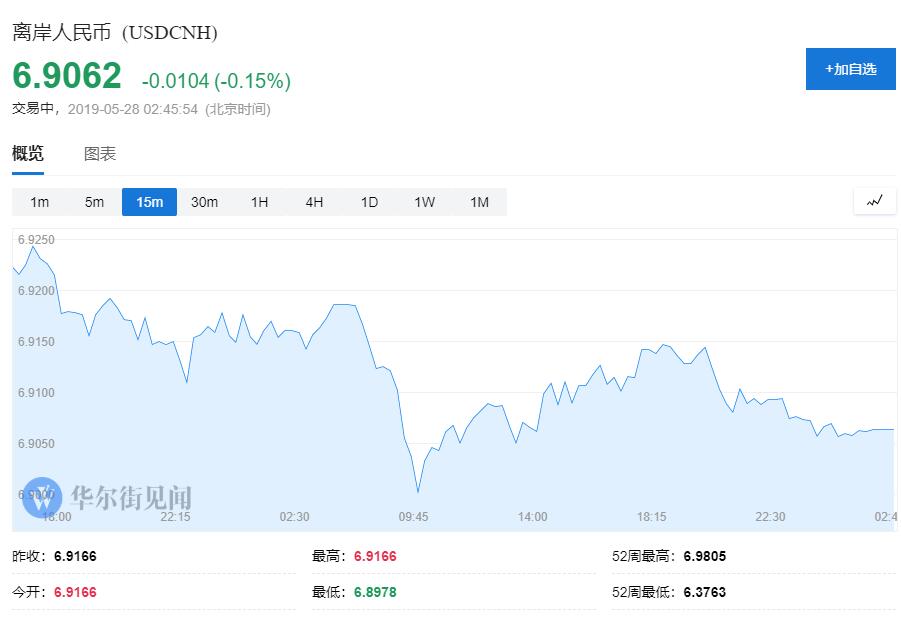Click the line chart type icon
The image size is (901, 624).
click(x=874, y=201)
